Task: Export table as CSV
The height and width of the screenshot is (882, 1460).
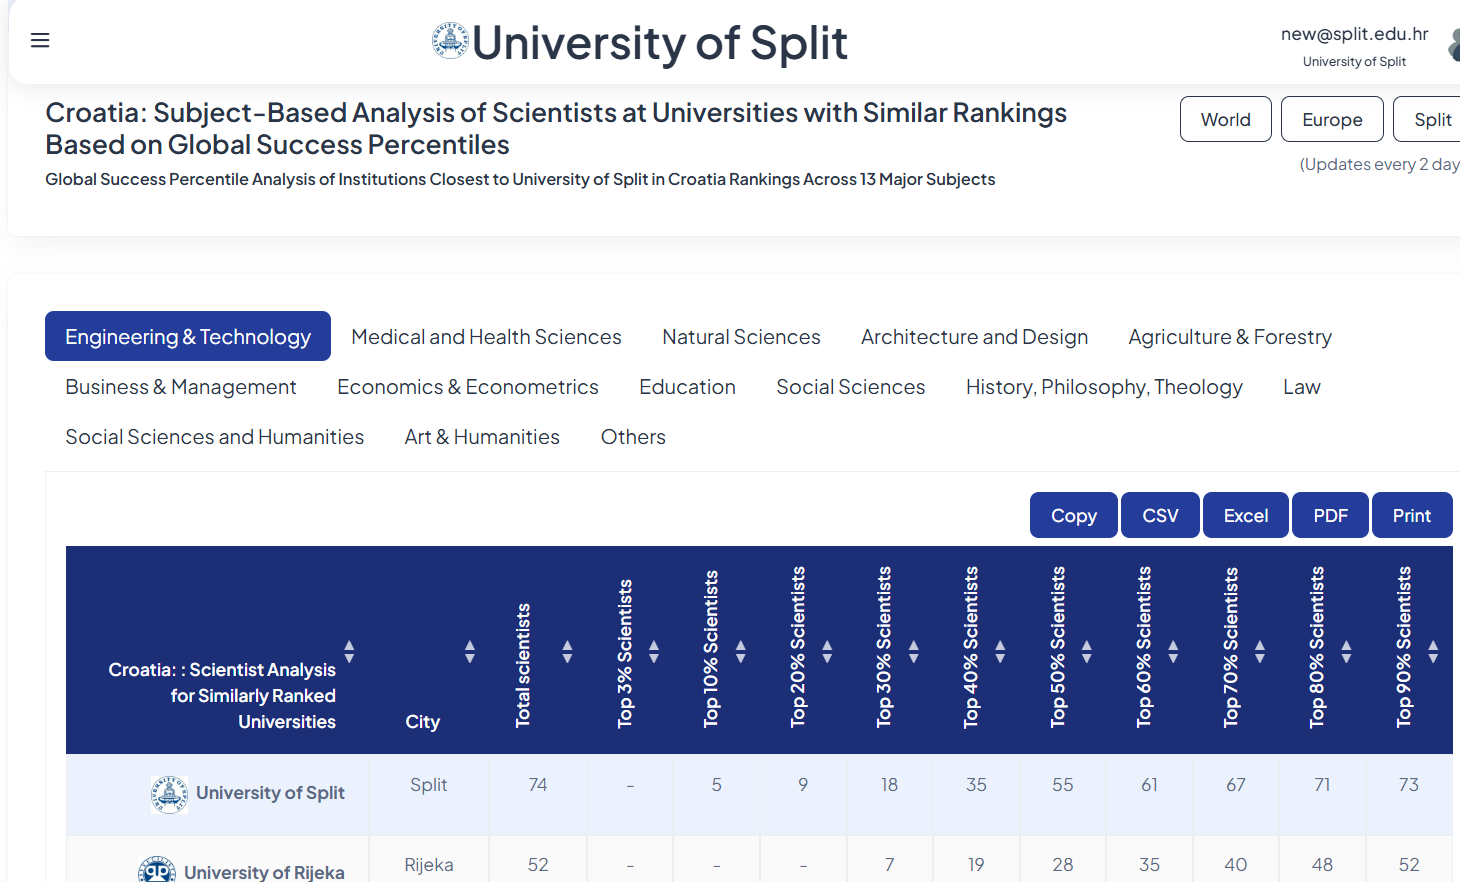Action: pyautogui.click(x=1160, y=515)
